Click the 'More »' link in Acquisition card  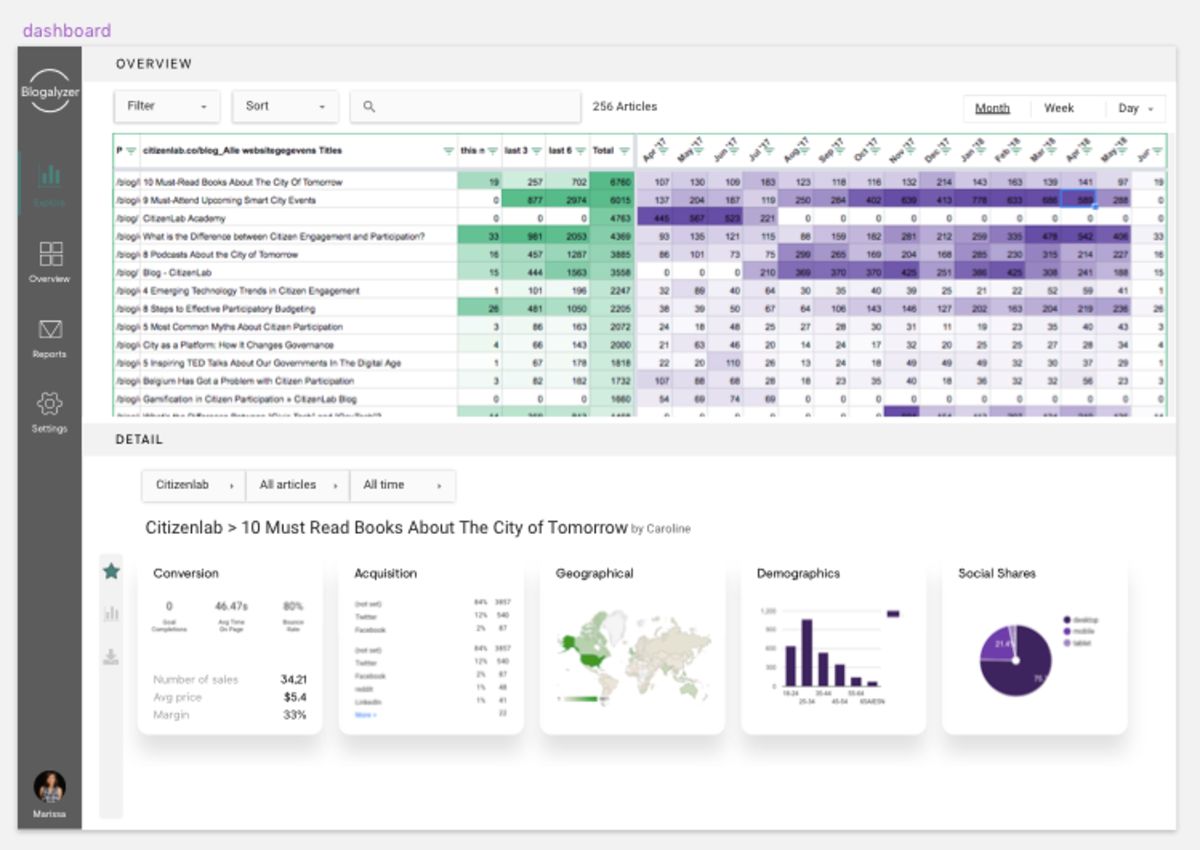pos(365,715)
